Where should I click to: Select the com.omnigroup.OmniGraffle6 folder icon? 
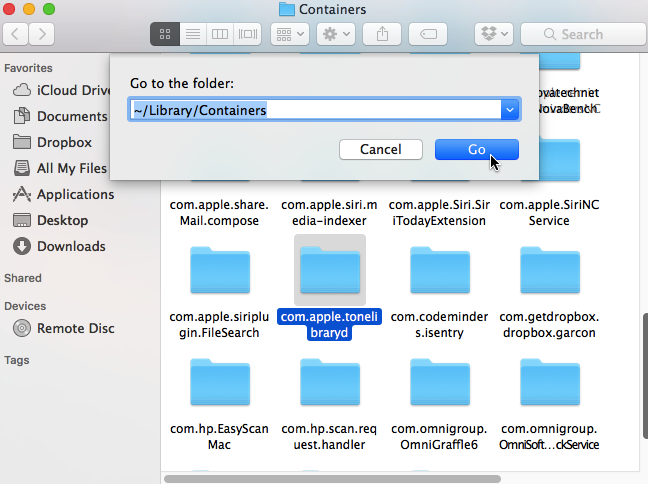point(440,382)
